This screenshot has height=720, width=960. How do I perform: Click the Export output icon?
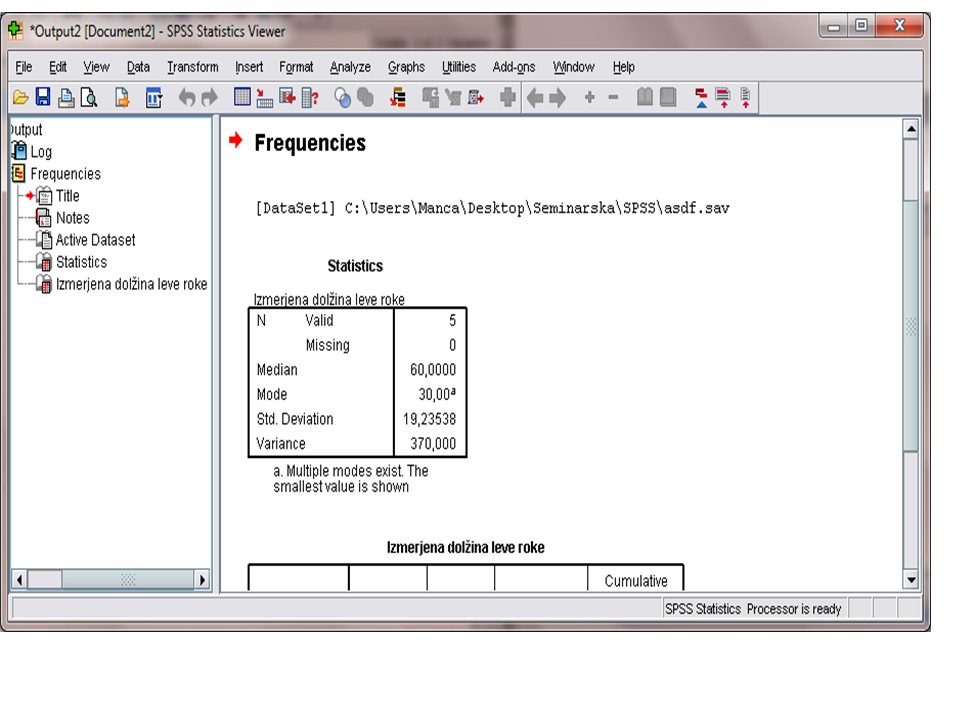(x=122, y=97)
